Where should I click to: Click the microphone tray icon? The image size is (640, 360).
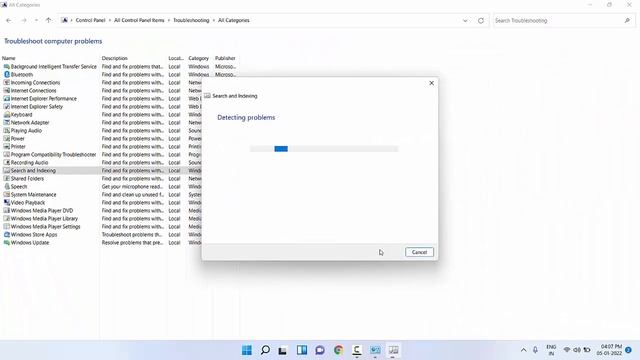point(535,350)
